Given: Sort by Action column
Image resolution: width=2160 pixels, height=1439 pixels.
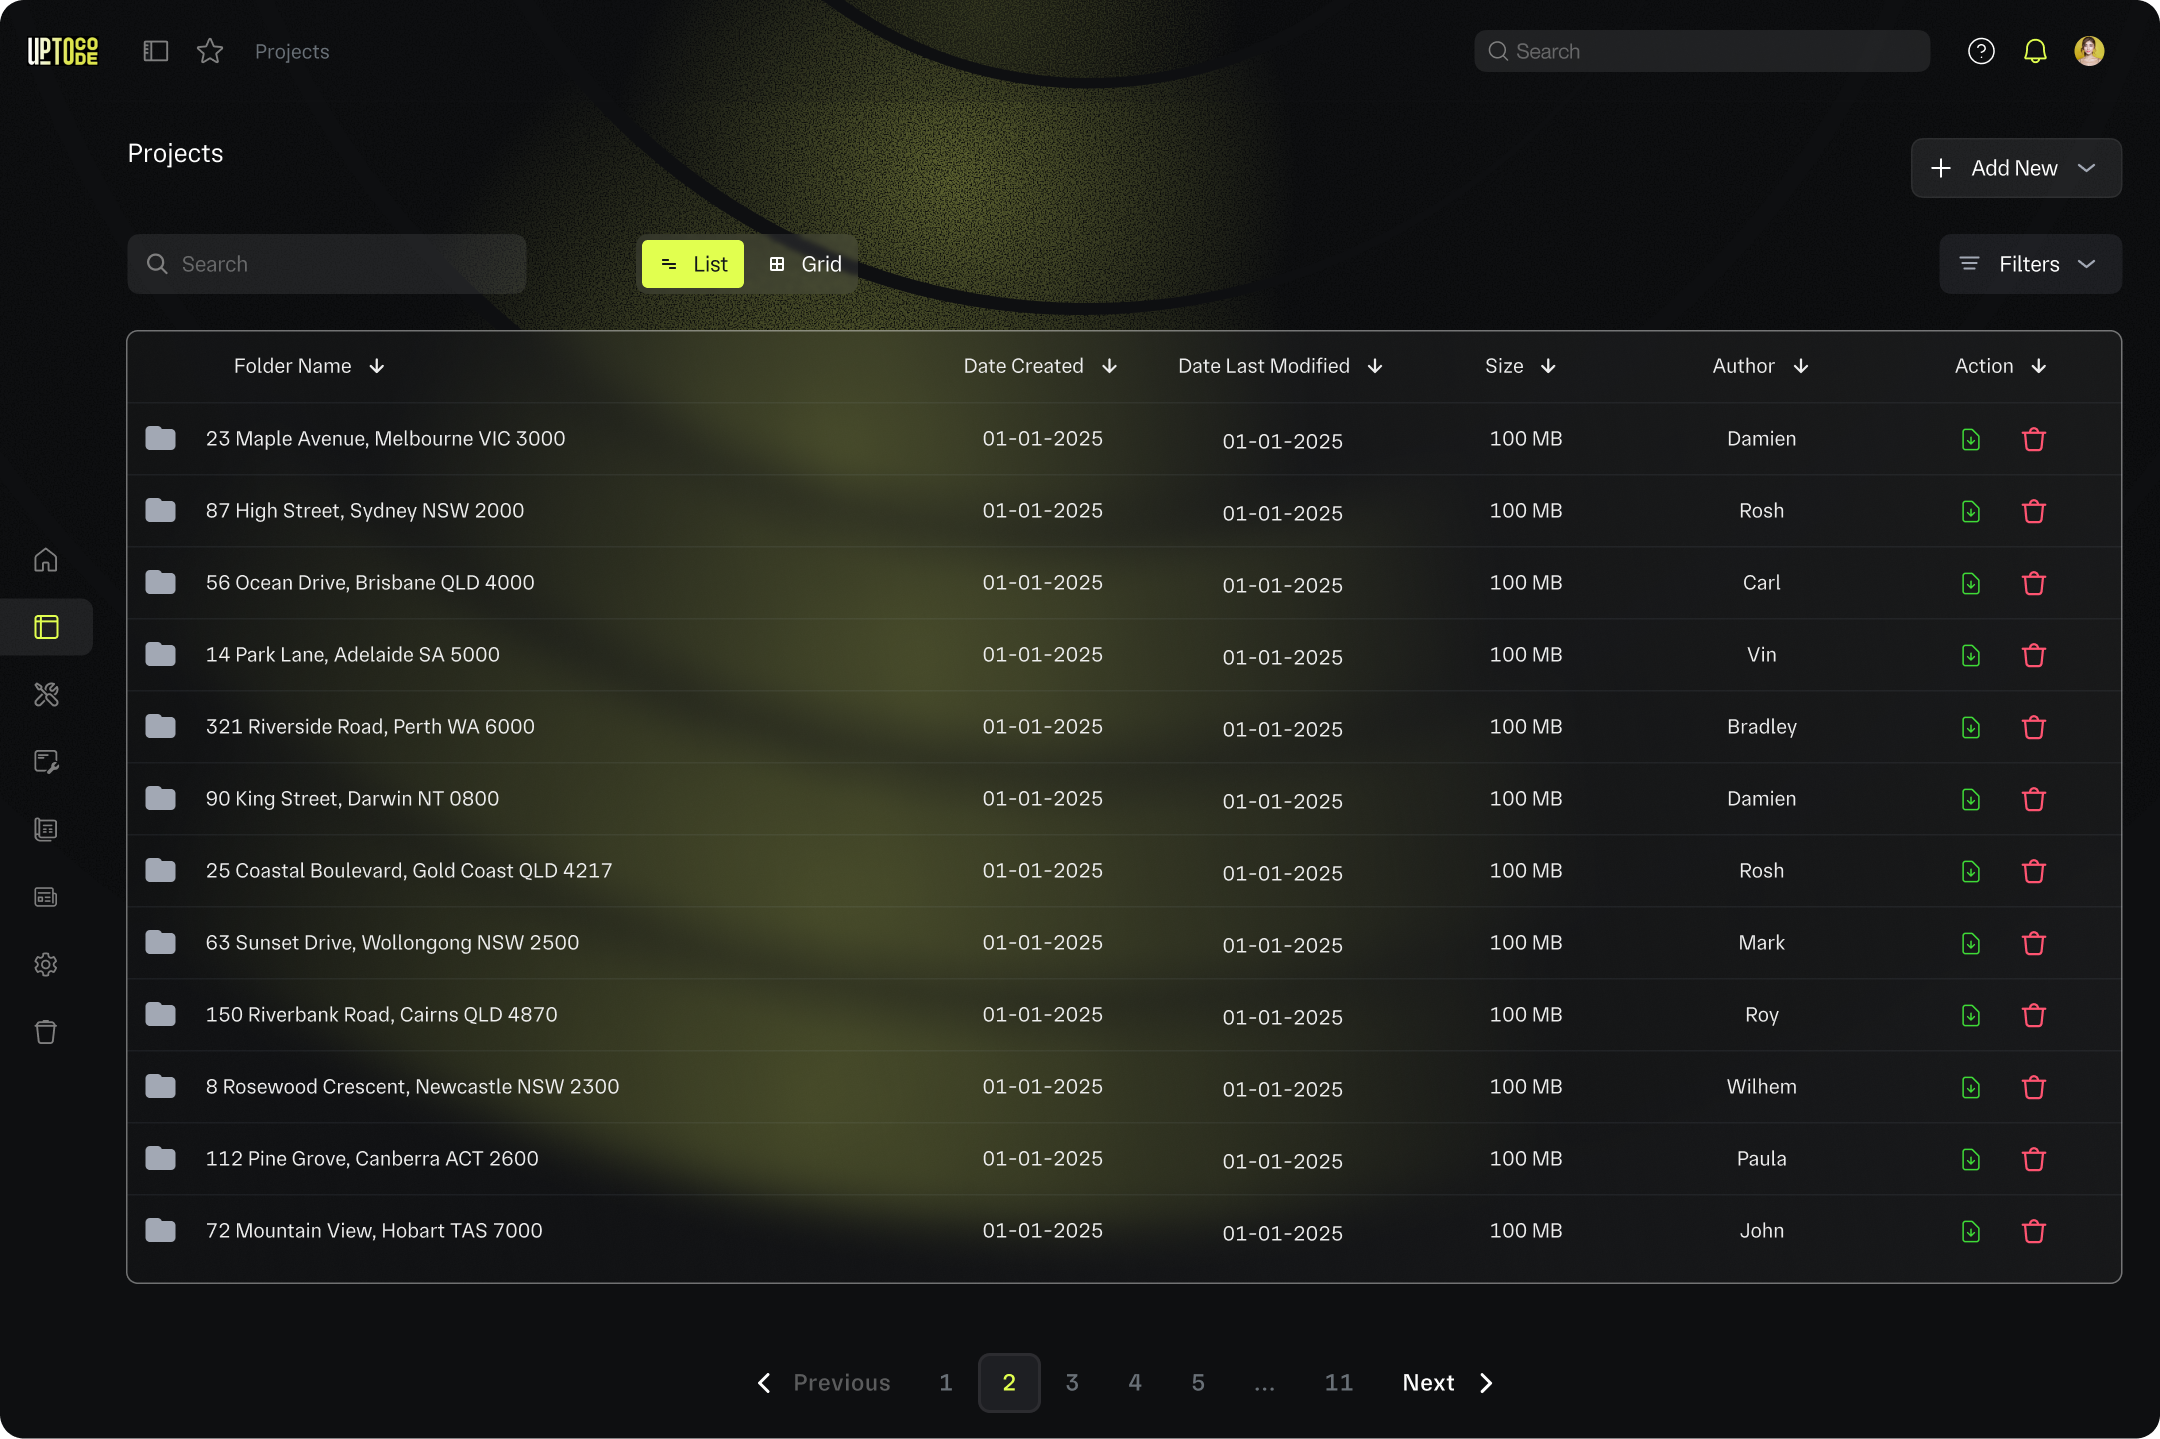Looking at the screenshot, I should pyautogui.click(x=2000, y=366).
